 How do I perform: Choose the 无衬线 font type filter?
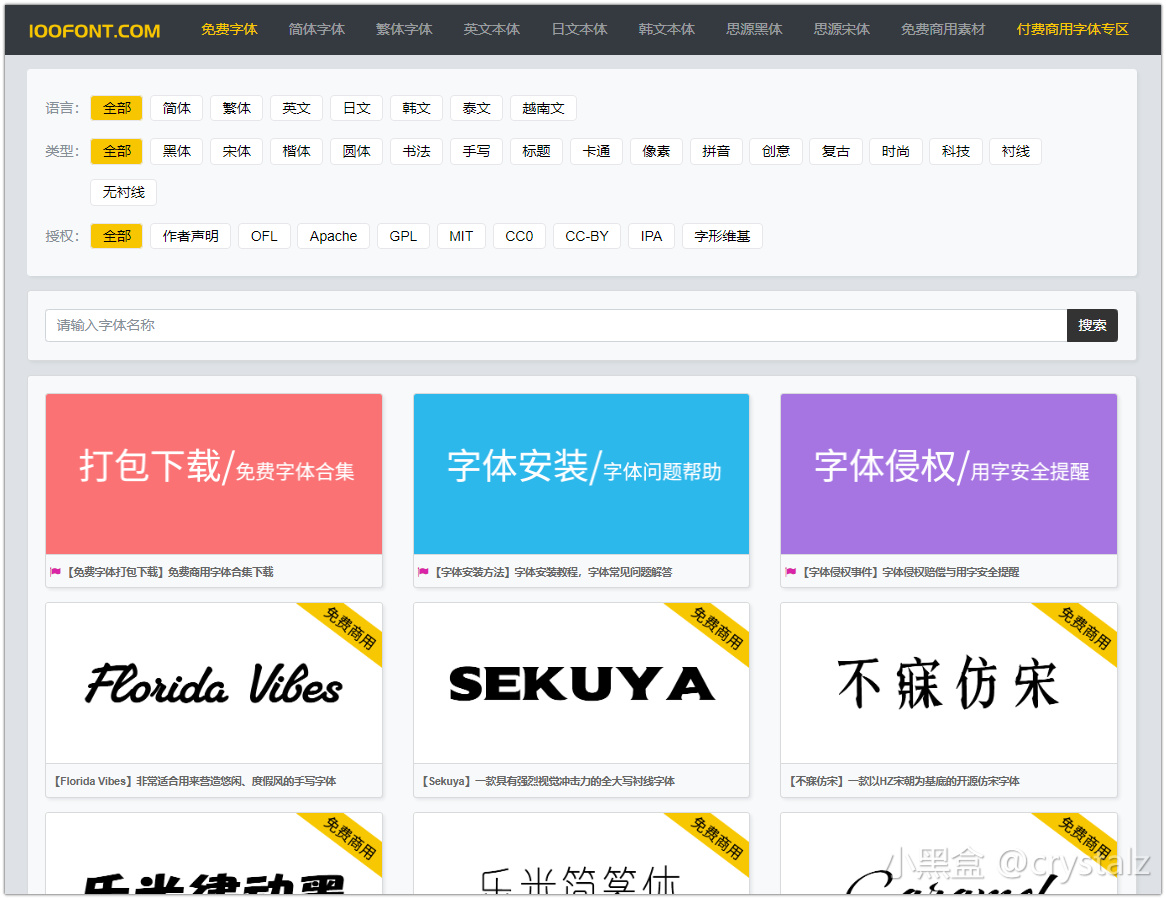click(123, 192)
